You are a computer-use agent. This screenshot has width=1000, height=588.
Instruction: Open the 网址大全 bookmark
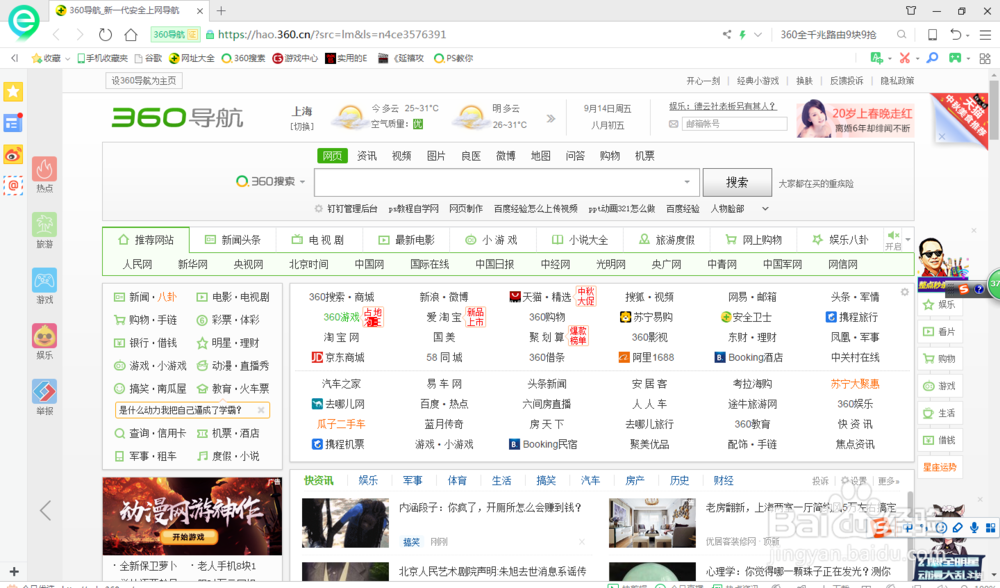click(192, 58)
